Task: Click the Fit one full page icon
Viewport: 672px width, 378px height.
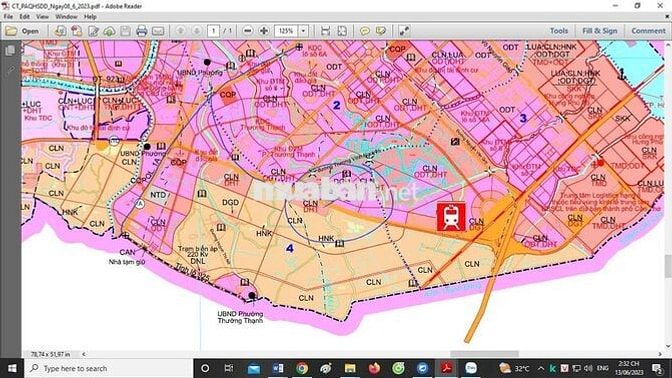Action: (342, 31)
